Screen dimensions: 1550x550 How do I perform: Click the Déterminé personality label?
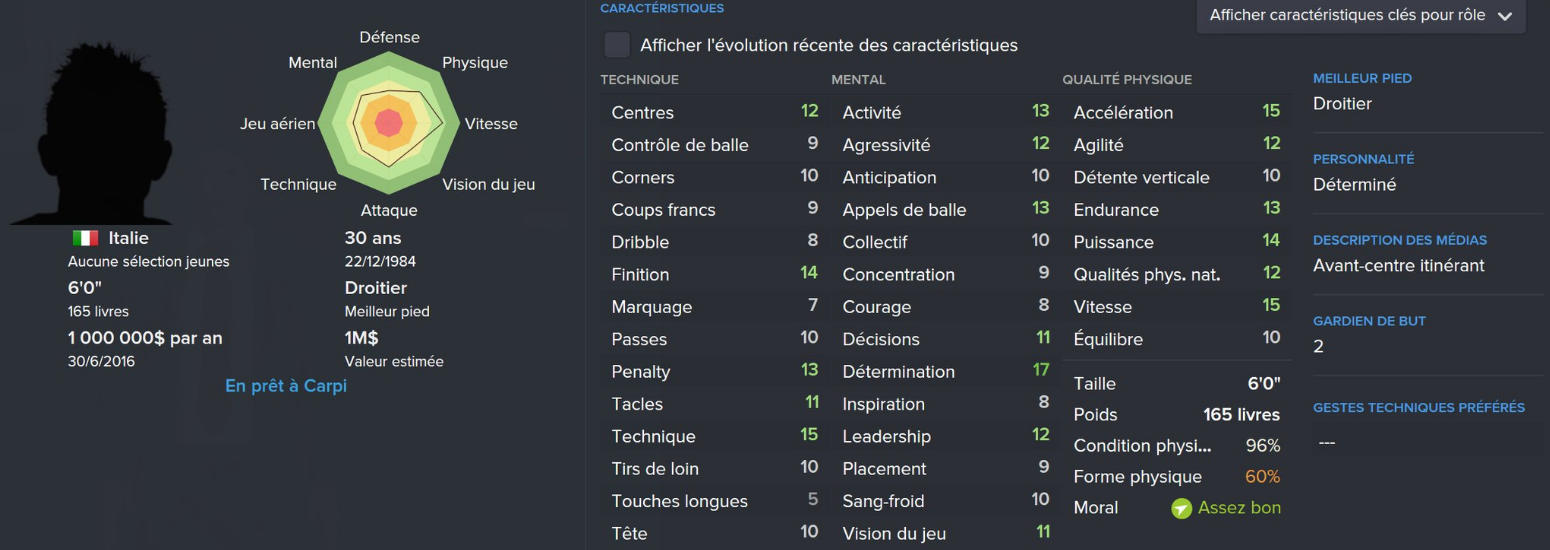pyautogui.click(x=1354, y=185)
